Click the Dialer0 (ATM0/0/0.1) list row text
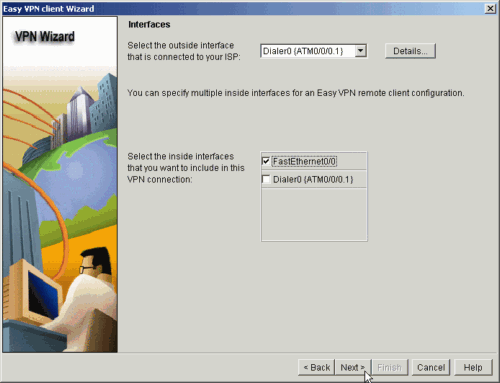Viewport: 500px width, 383px height. tap(313, 179)
